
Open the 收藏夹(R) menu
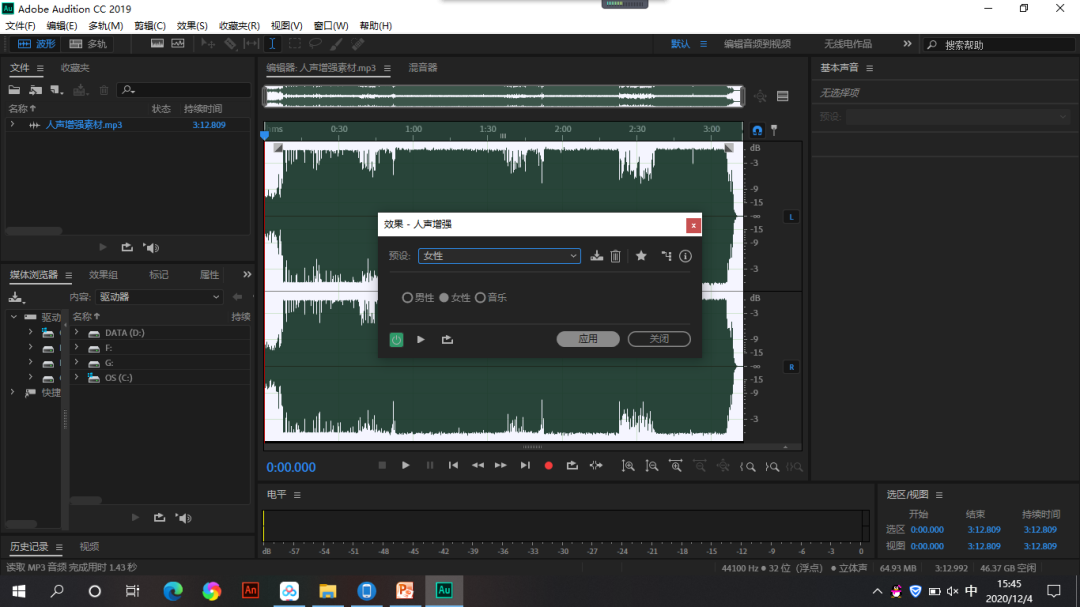[x=239, y=25]
